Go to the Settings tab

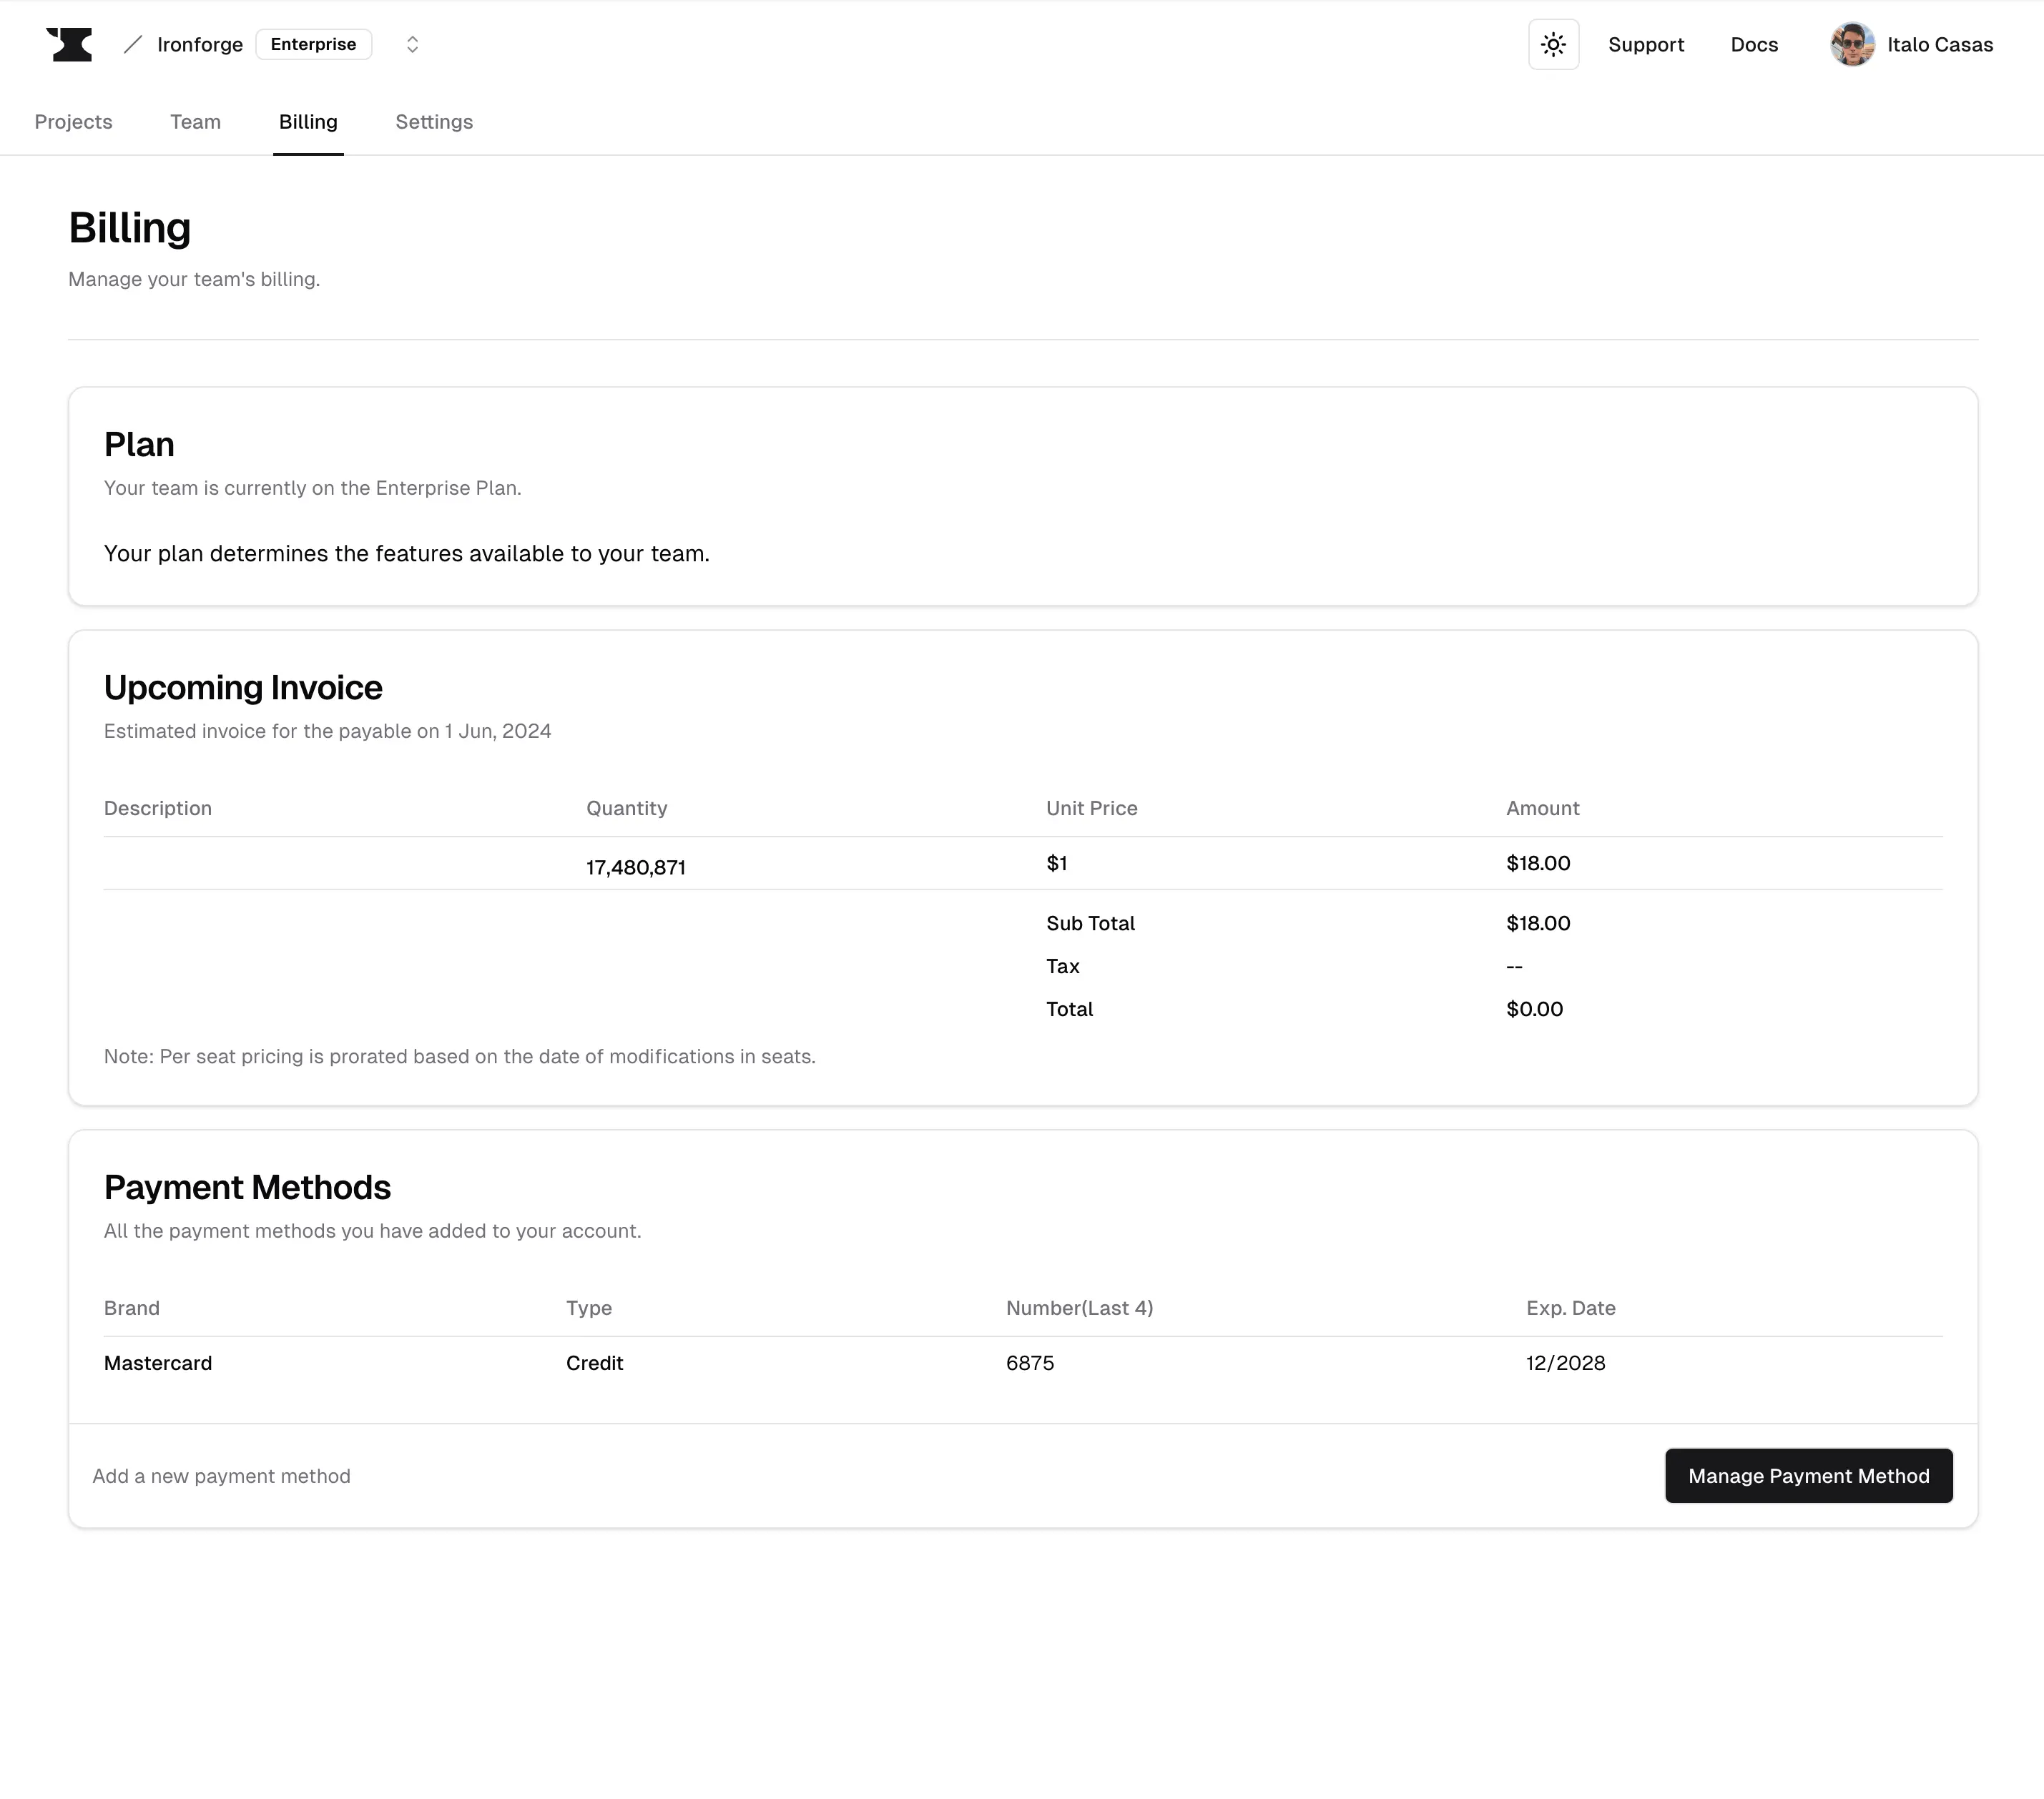click(433, 122)
